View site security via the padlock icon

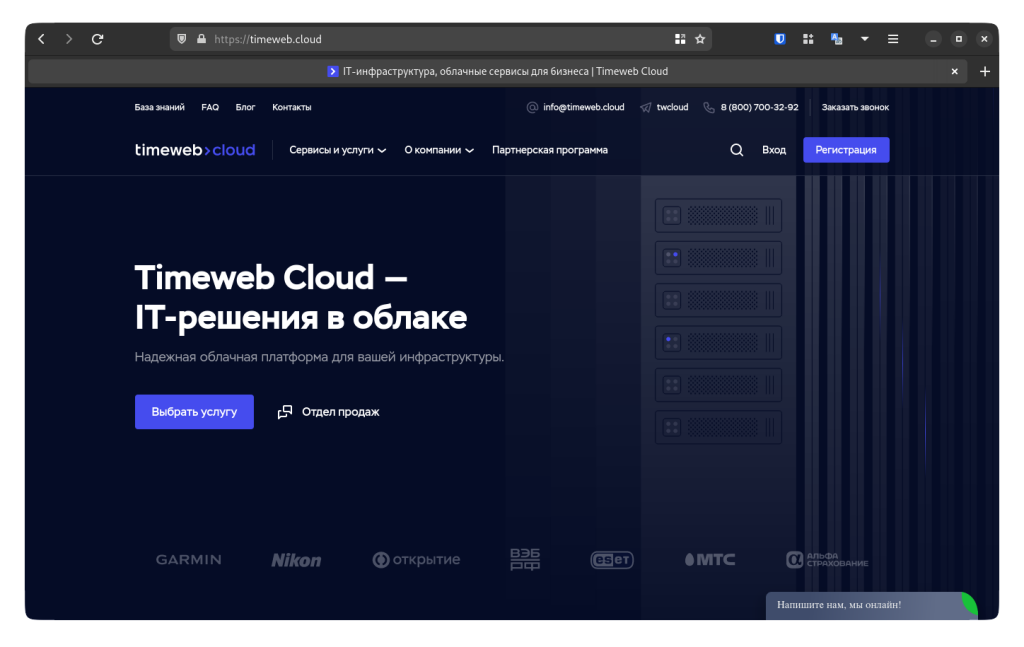coord(201,39)
